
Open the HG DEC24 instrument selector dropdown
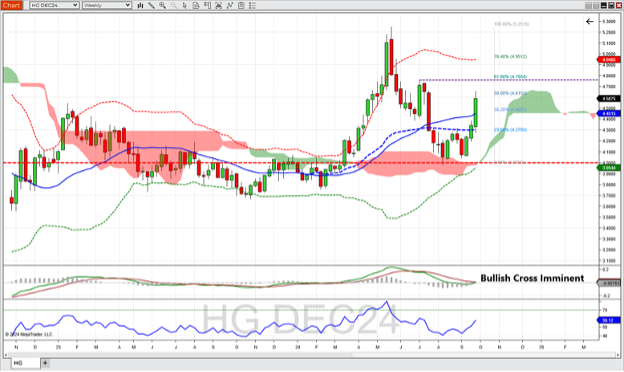(54, 5)
